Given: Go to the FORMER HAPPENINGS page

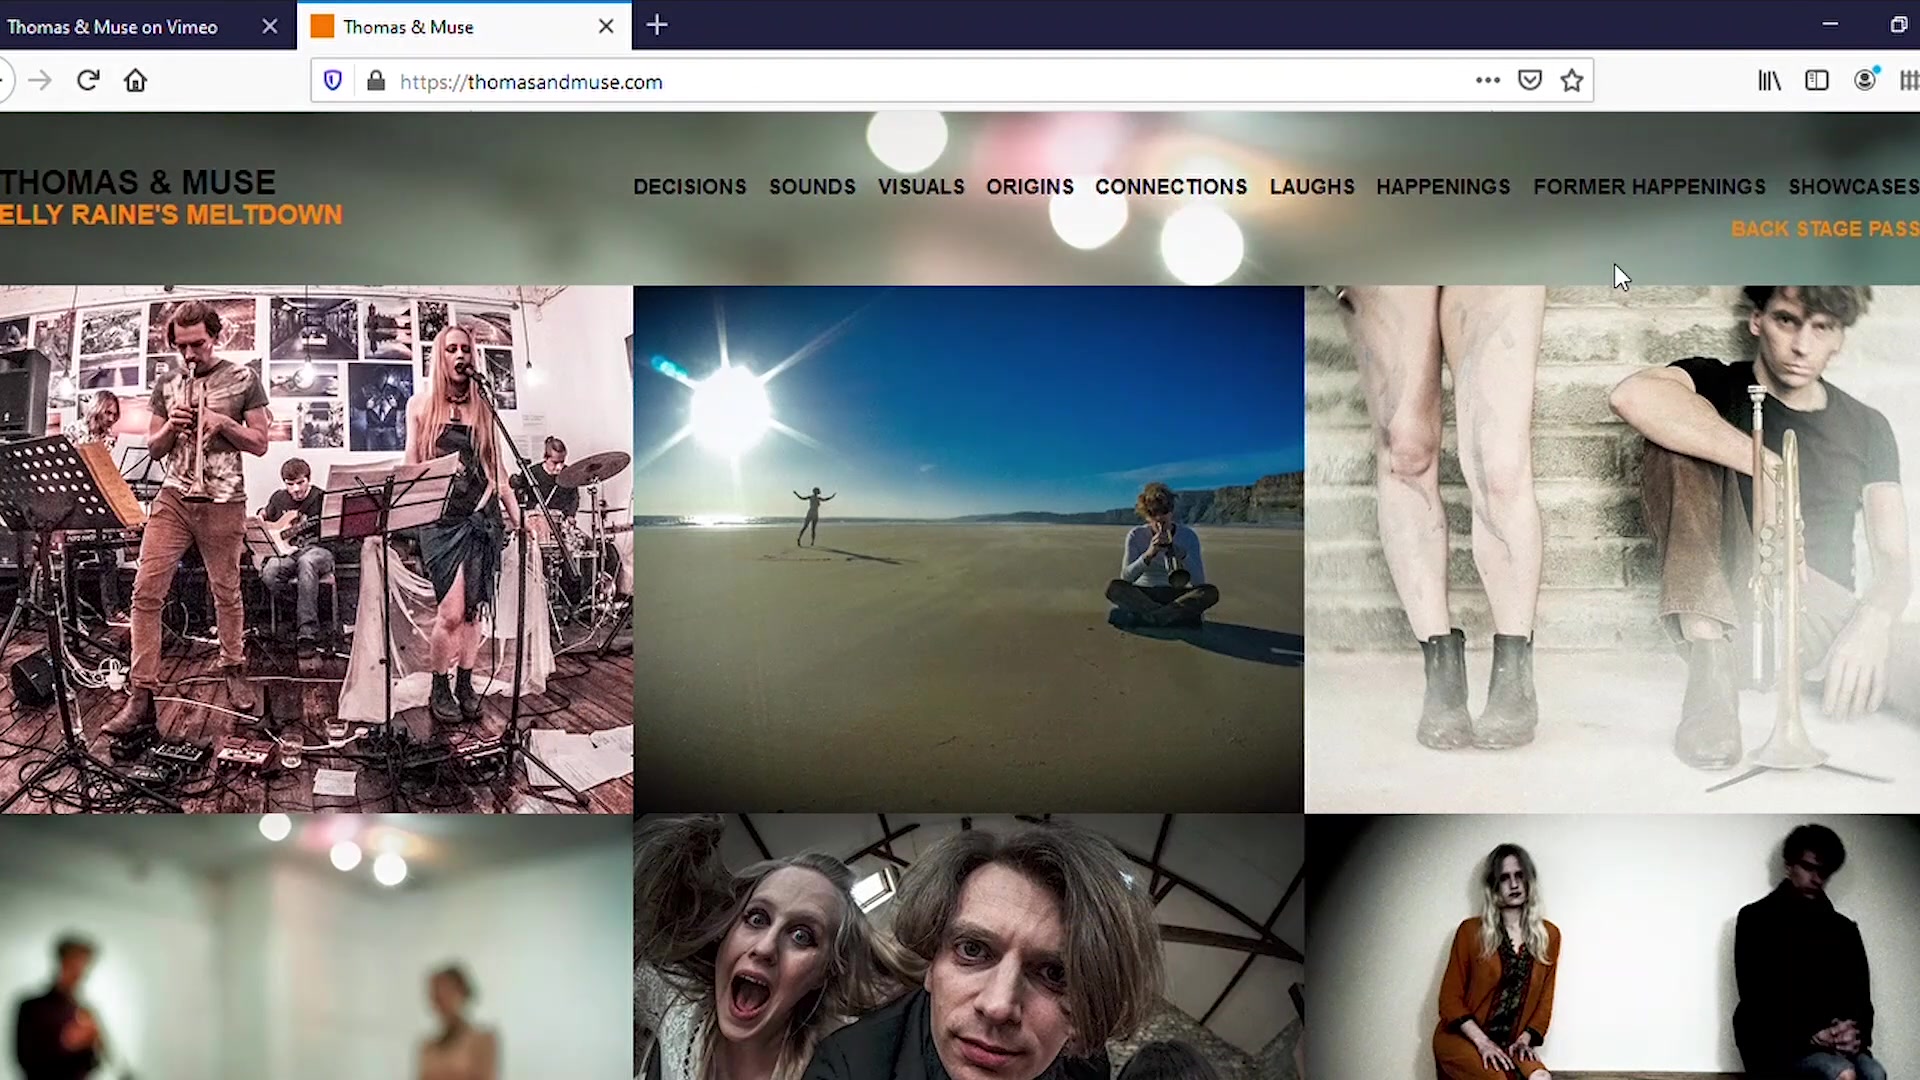Looking at the screenshot, I should pos(1649,187).
